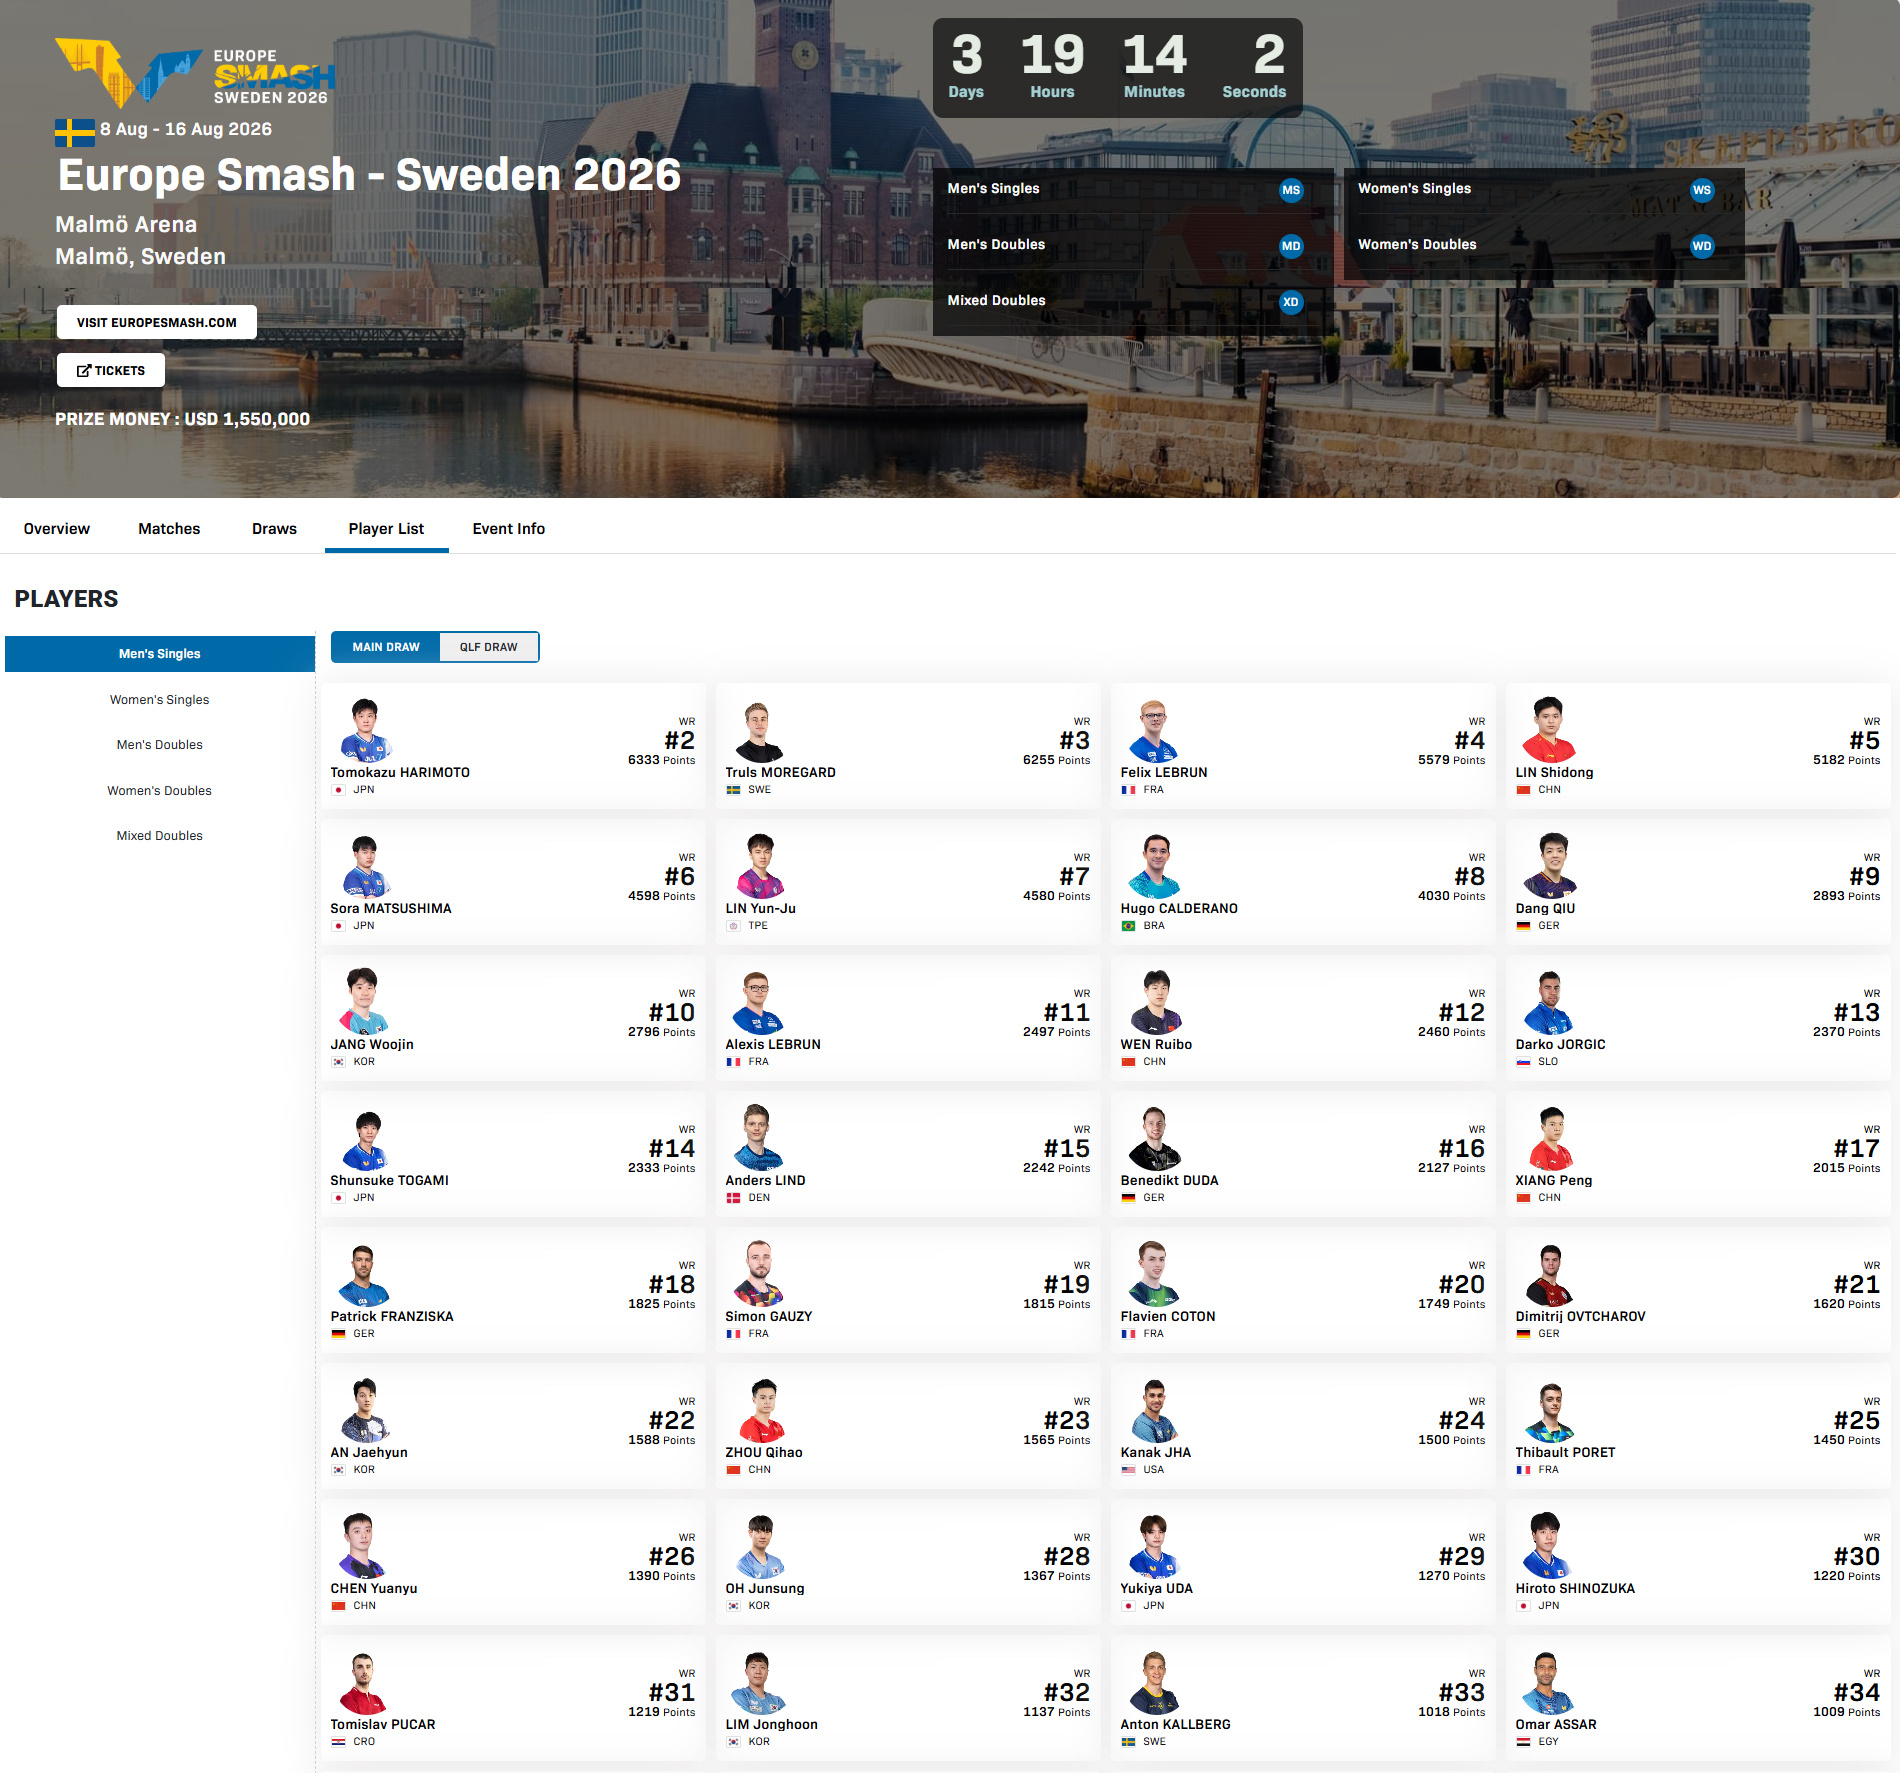Click Tomokazu HARIMOTO's player photo

click(365, 731)
